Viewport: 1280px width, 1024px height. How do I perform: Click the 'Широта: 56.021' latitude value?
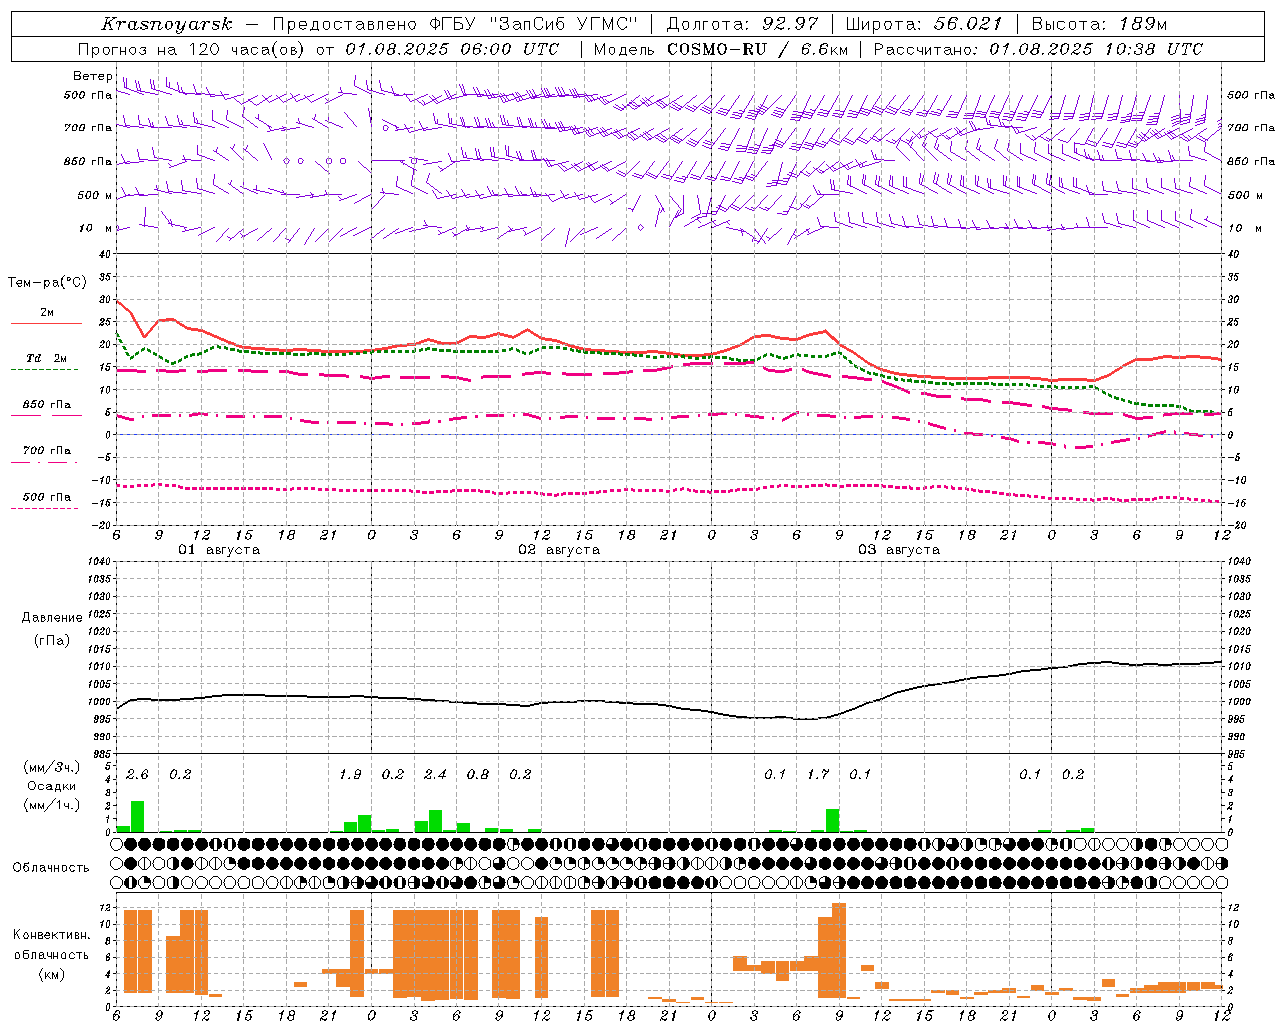click(x=923, y=24)
